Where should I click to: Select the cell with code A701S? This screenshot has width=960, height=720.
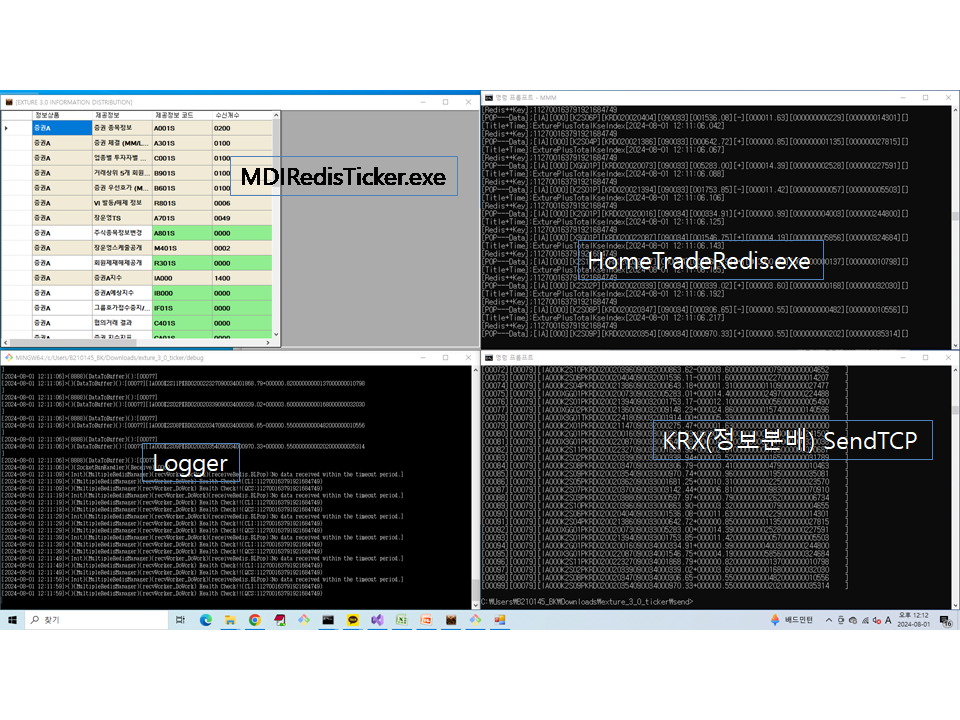tap(182, 218)
